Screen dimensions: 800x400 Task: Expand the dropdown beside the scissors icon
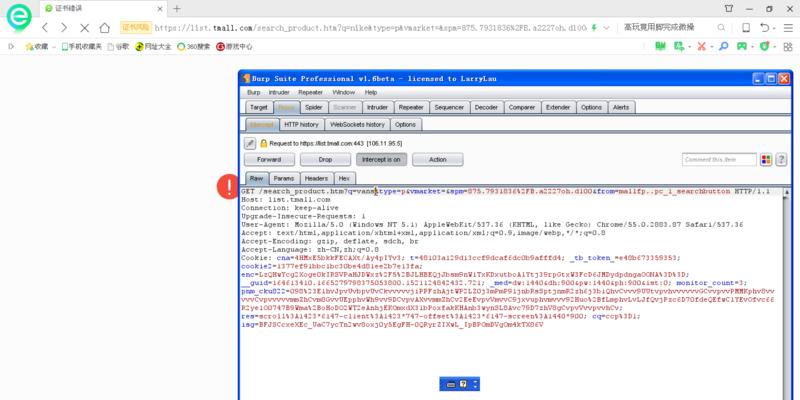711,47
